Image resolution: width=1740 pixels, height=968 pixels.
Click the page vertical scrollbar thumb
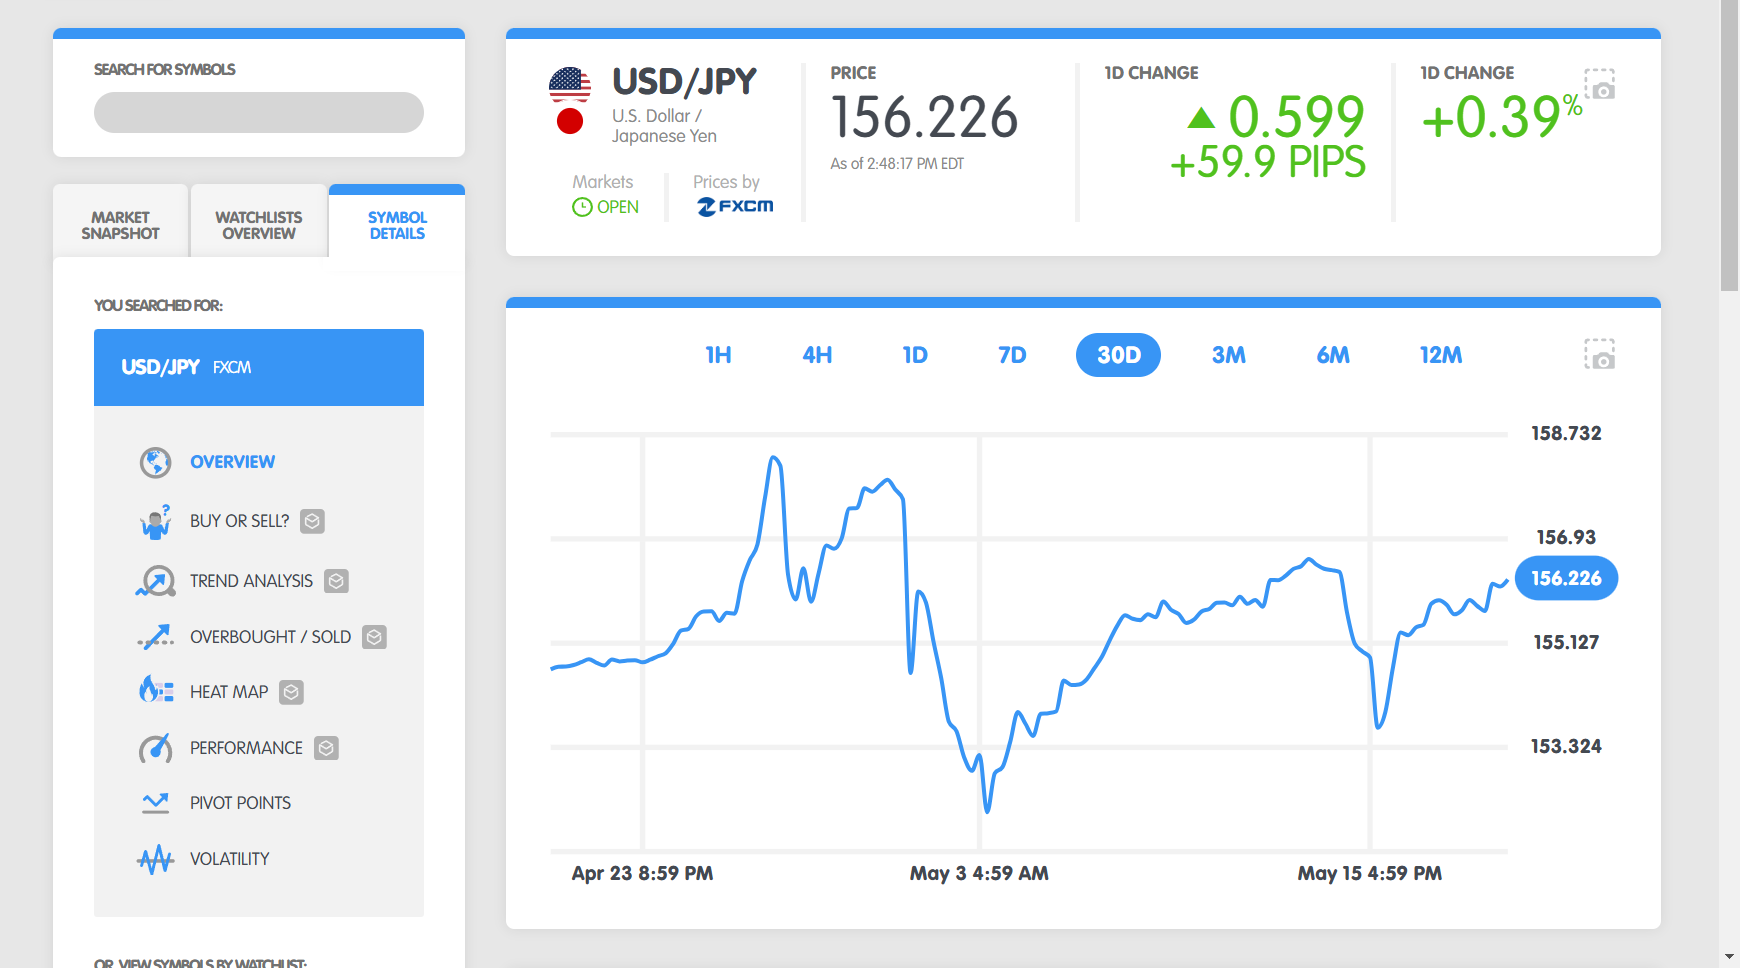pyautogui.click(x=1729, y=150)
